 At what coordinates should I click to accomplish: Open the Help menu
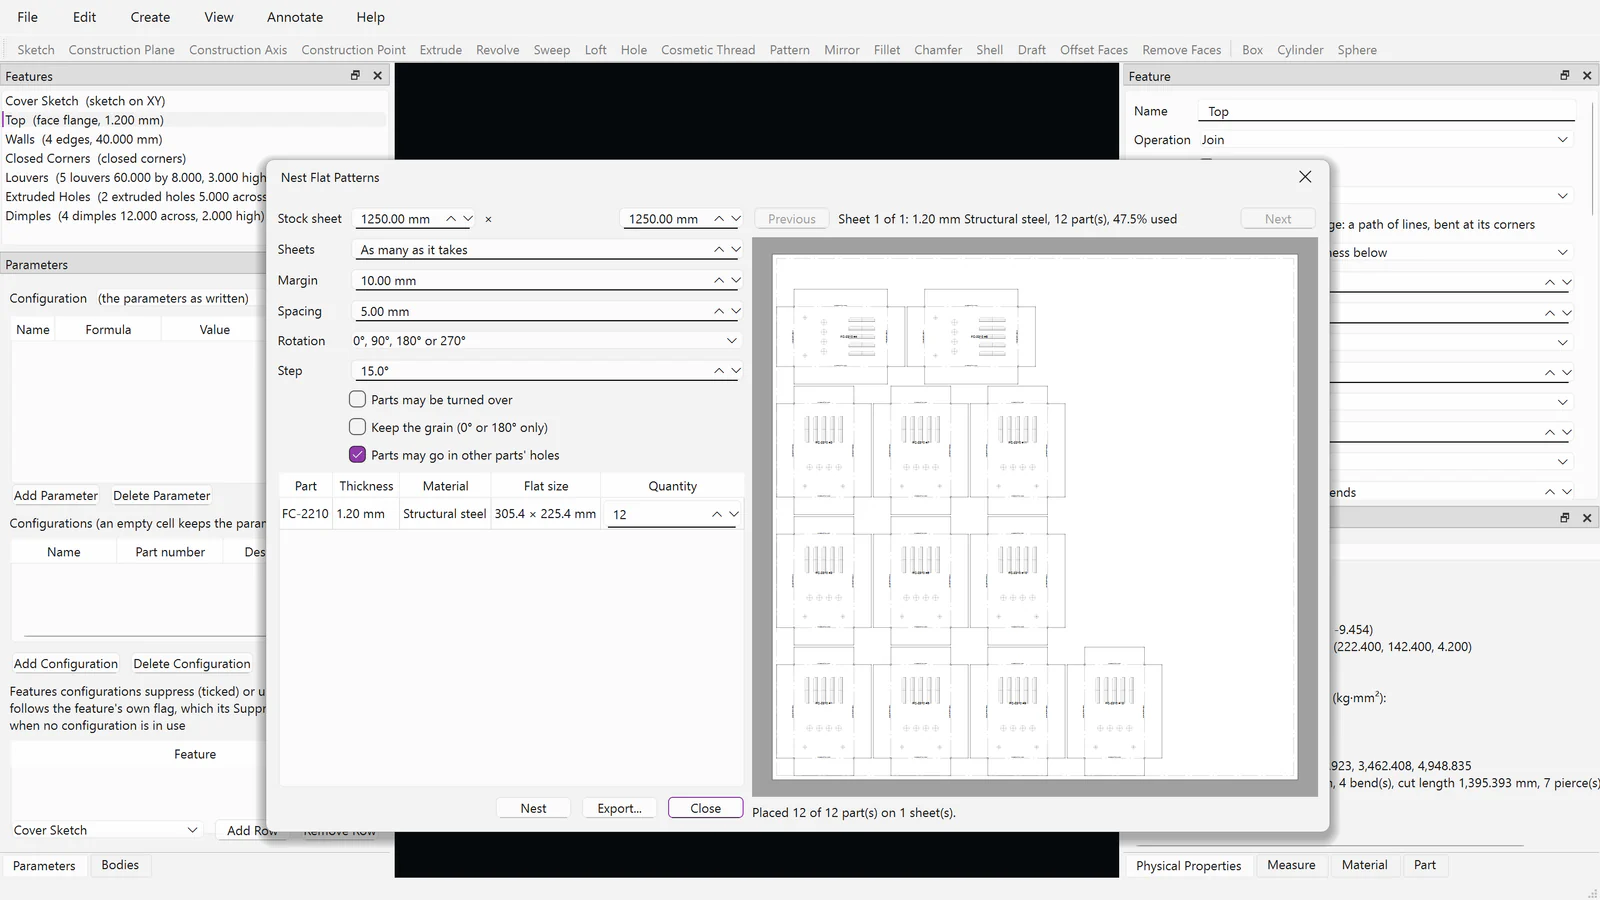click(370, 17)
